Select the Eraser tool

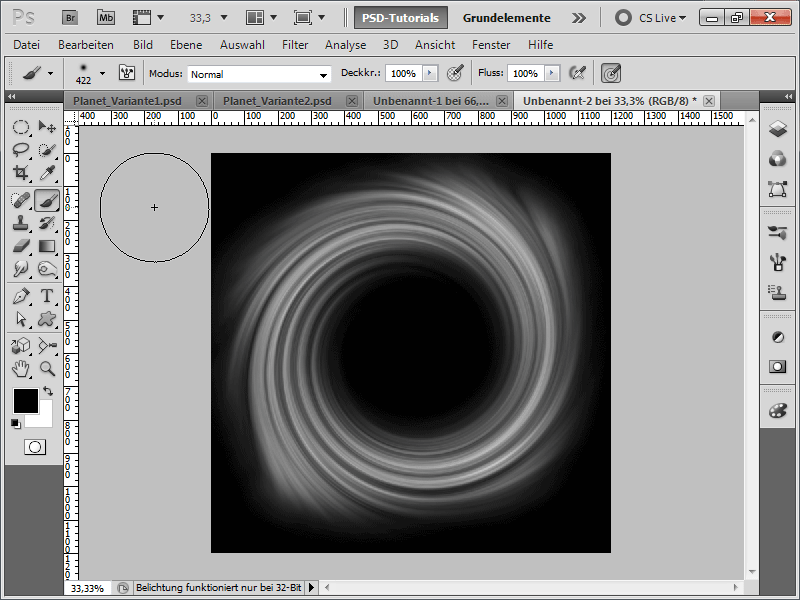click(20, 246)
